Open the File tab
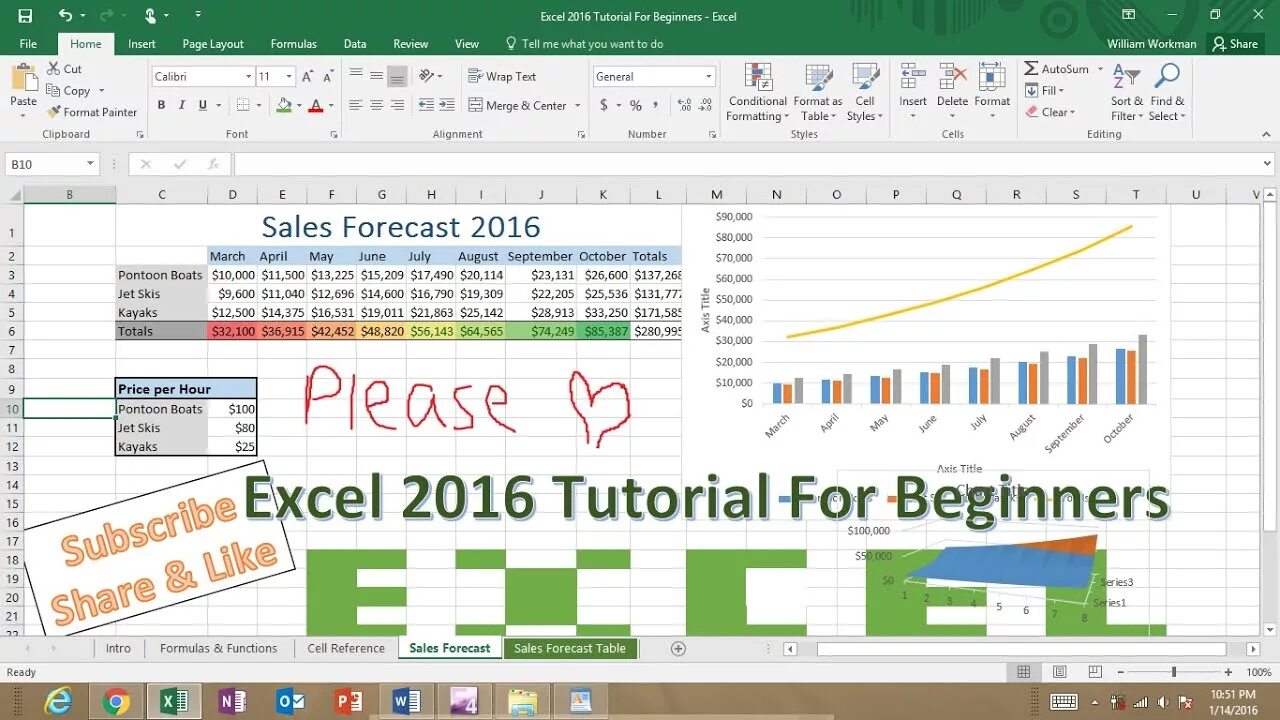 pos(28,44)
